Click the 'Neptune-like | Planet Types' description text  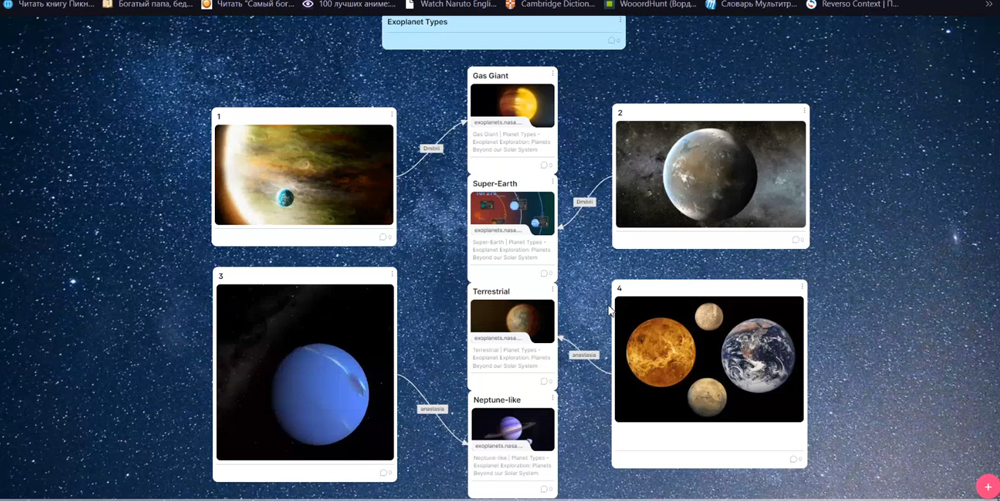[512, 465]
